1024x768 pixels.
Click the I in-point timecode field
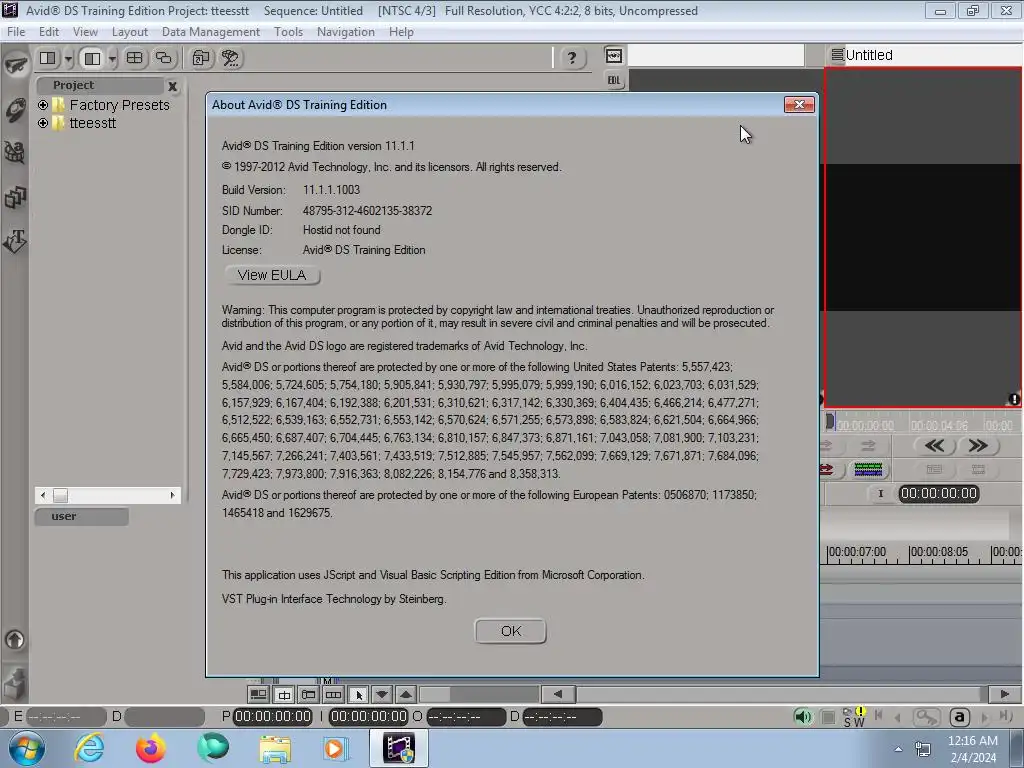369,716
